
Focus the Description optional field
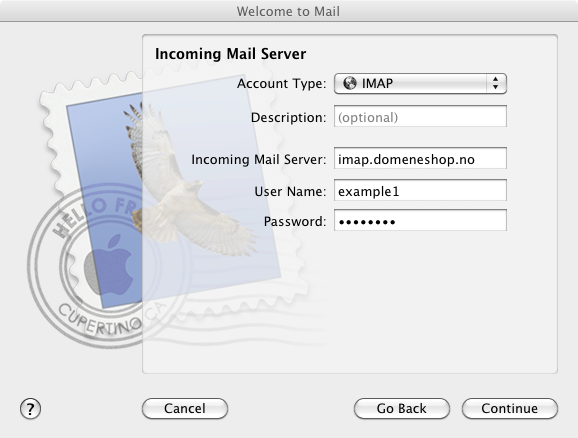(420, 117)
